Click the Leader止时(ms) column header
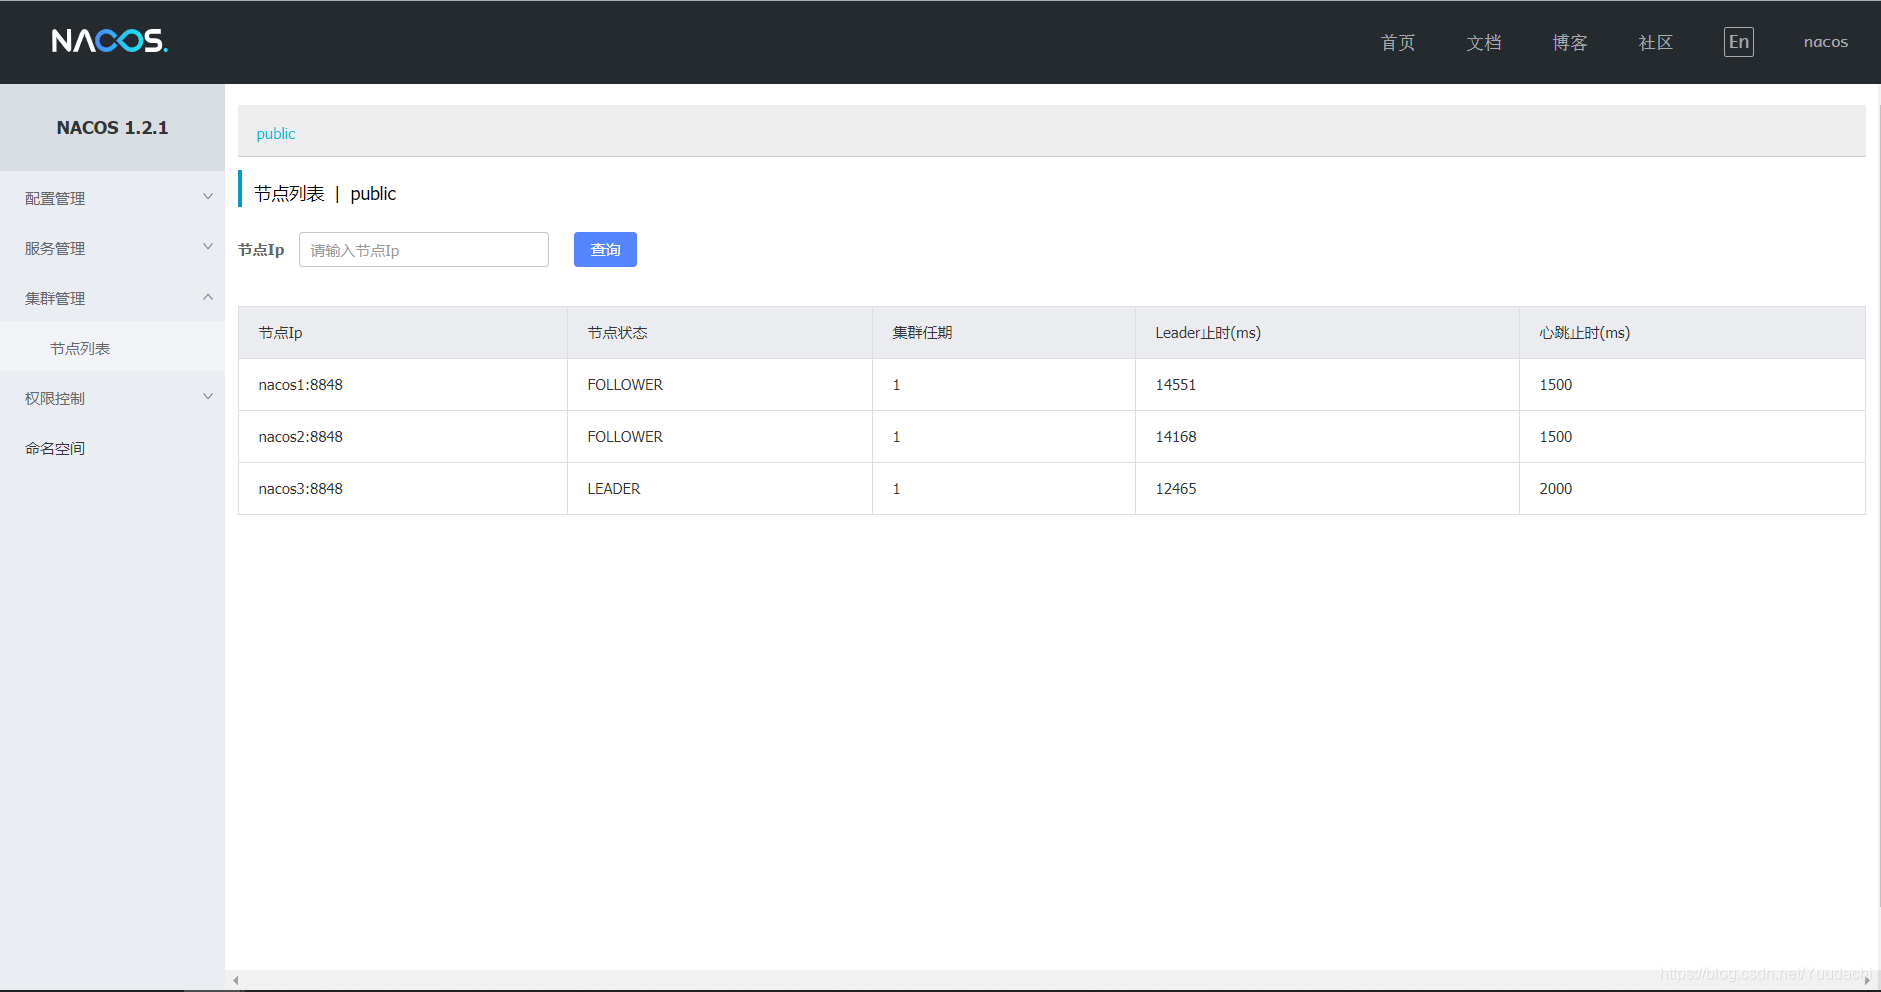The height and width of the screenshot is (992, 1881). (1327, 333)
